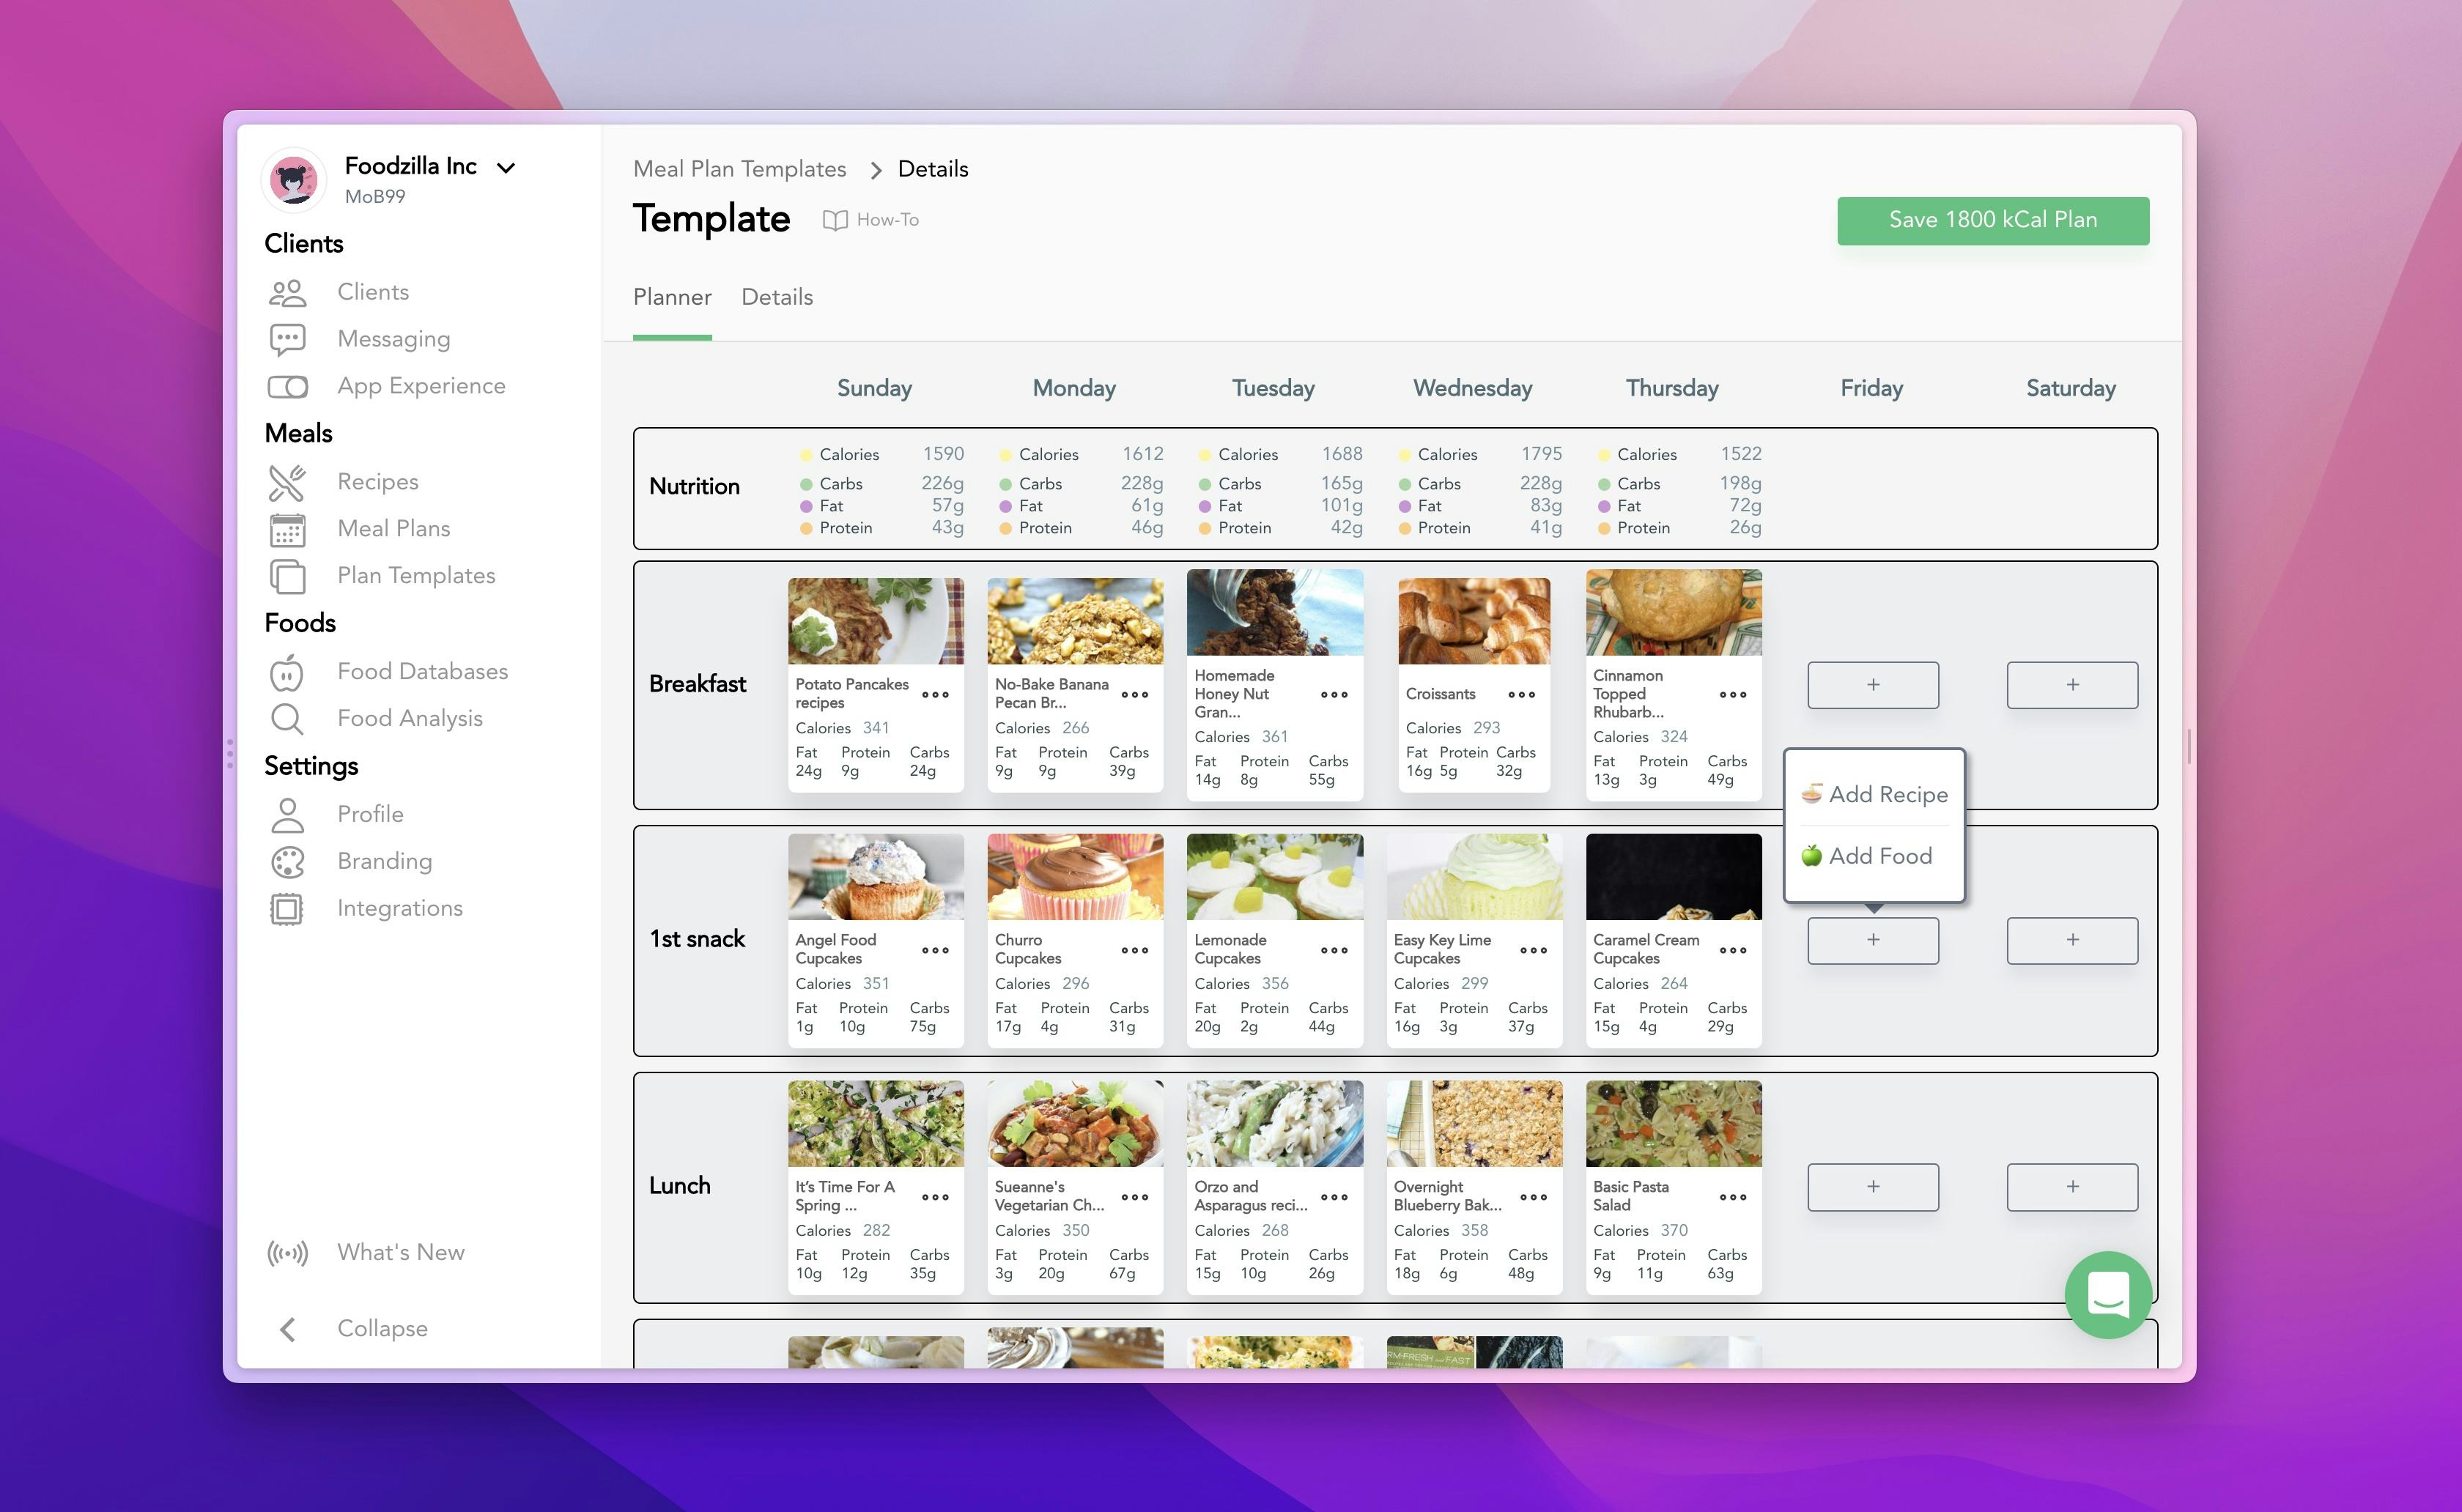
Task: Expand the Foodzilla Inc account menu
Action: [x=507, y=168]
